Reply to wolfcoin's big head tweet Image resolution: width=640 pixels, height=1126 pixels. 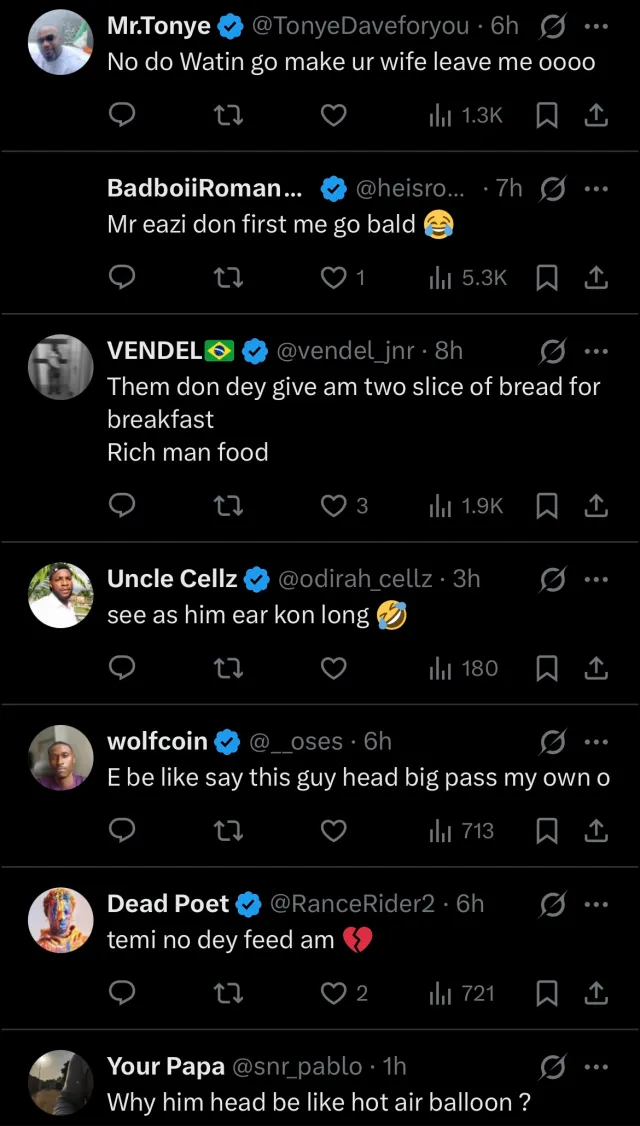(x=121, y=831)
